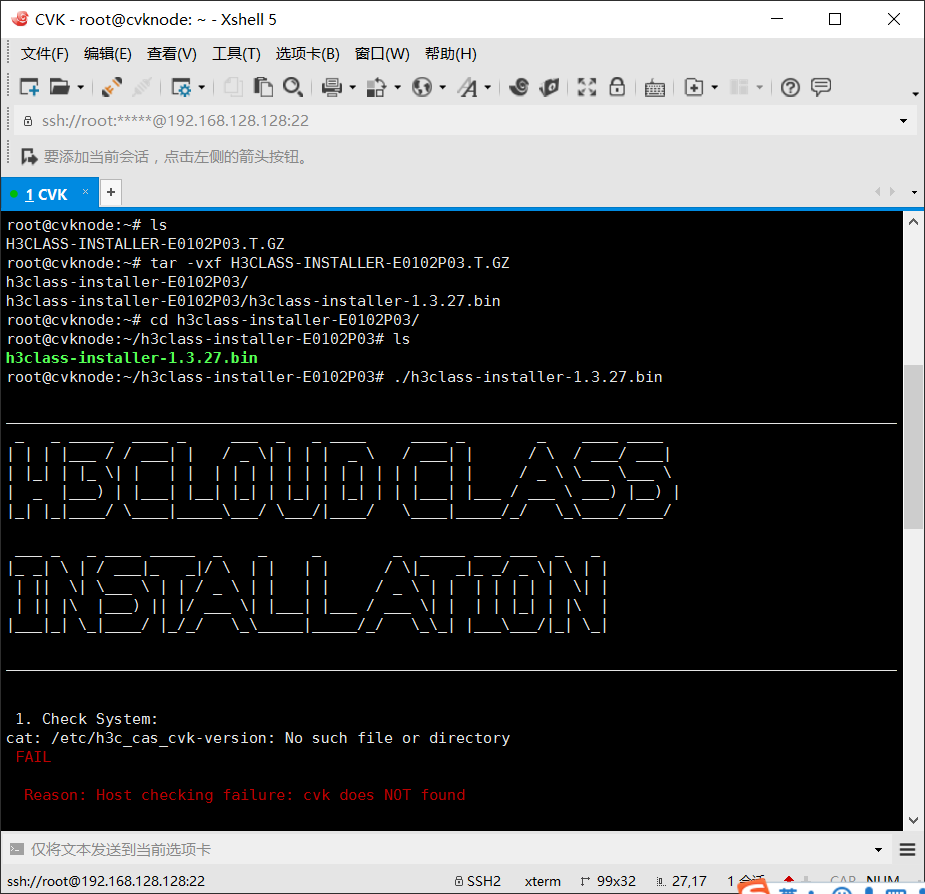Screen dimensions: 925x894
Task: Click the status bar ssh://root@192.168.128.128:22 text
Action: 106,881
